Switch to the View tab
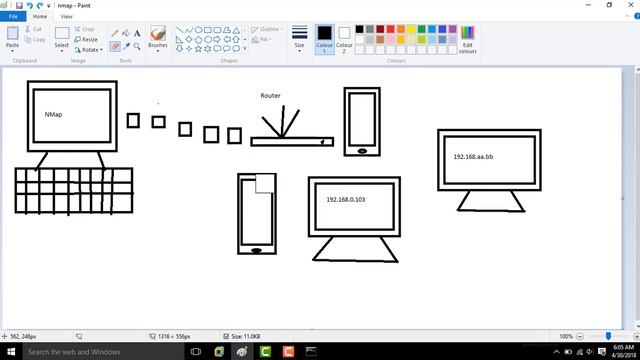Image resolution: width=640 pixels, height=360 pixels. 66,16
